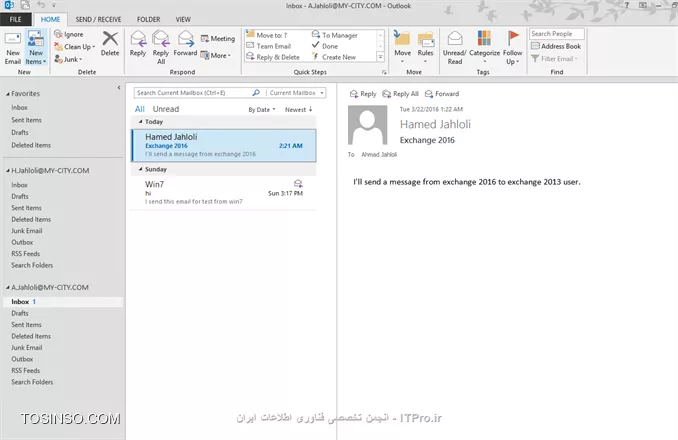Click Forward in the reading pane
The height and width of the screenshot is (440, 678).
coord(442,94)
